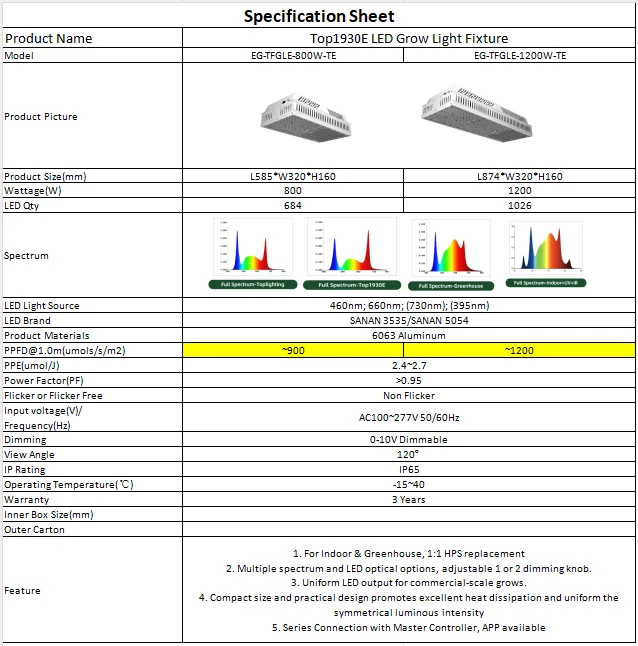
Task: Select the Full Spectrum-Greenhouse chart
Action: pos(450,255)
